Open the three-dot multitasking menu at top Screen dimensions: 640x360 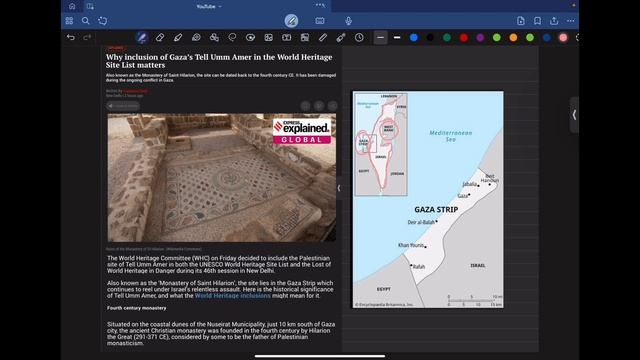coord(320,5)
